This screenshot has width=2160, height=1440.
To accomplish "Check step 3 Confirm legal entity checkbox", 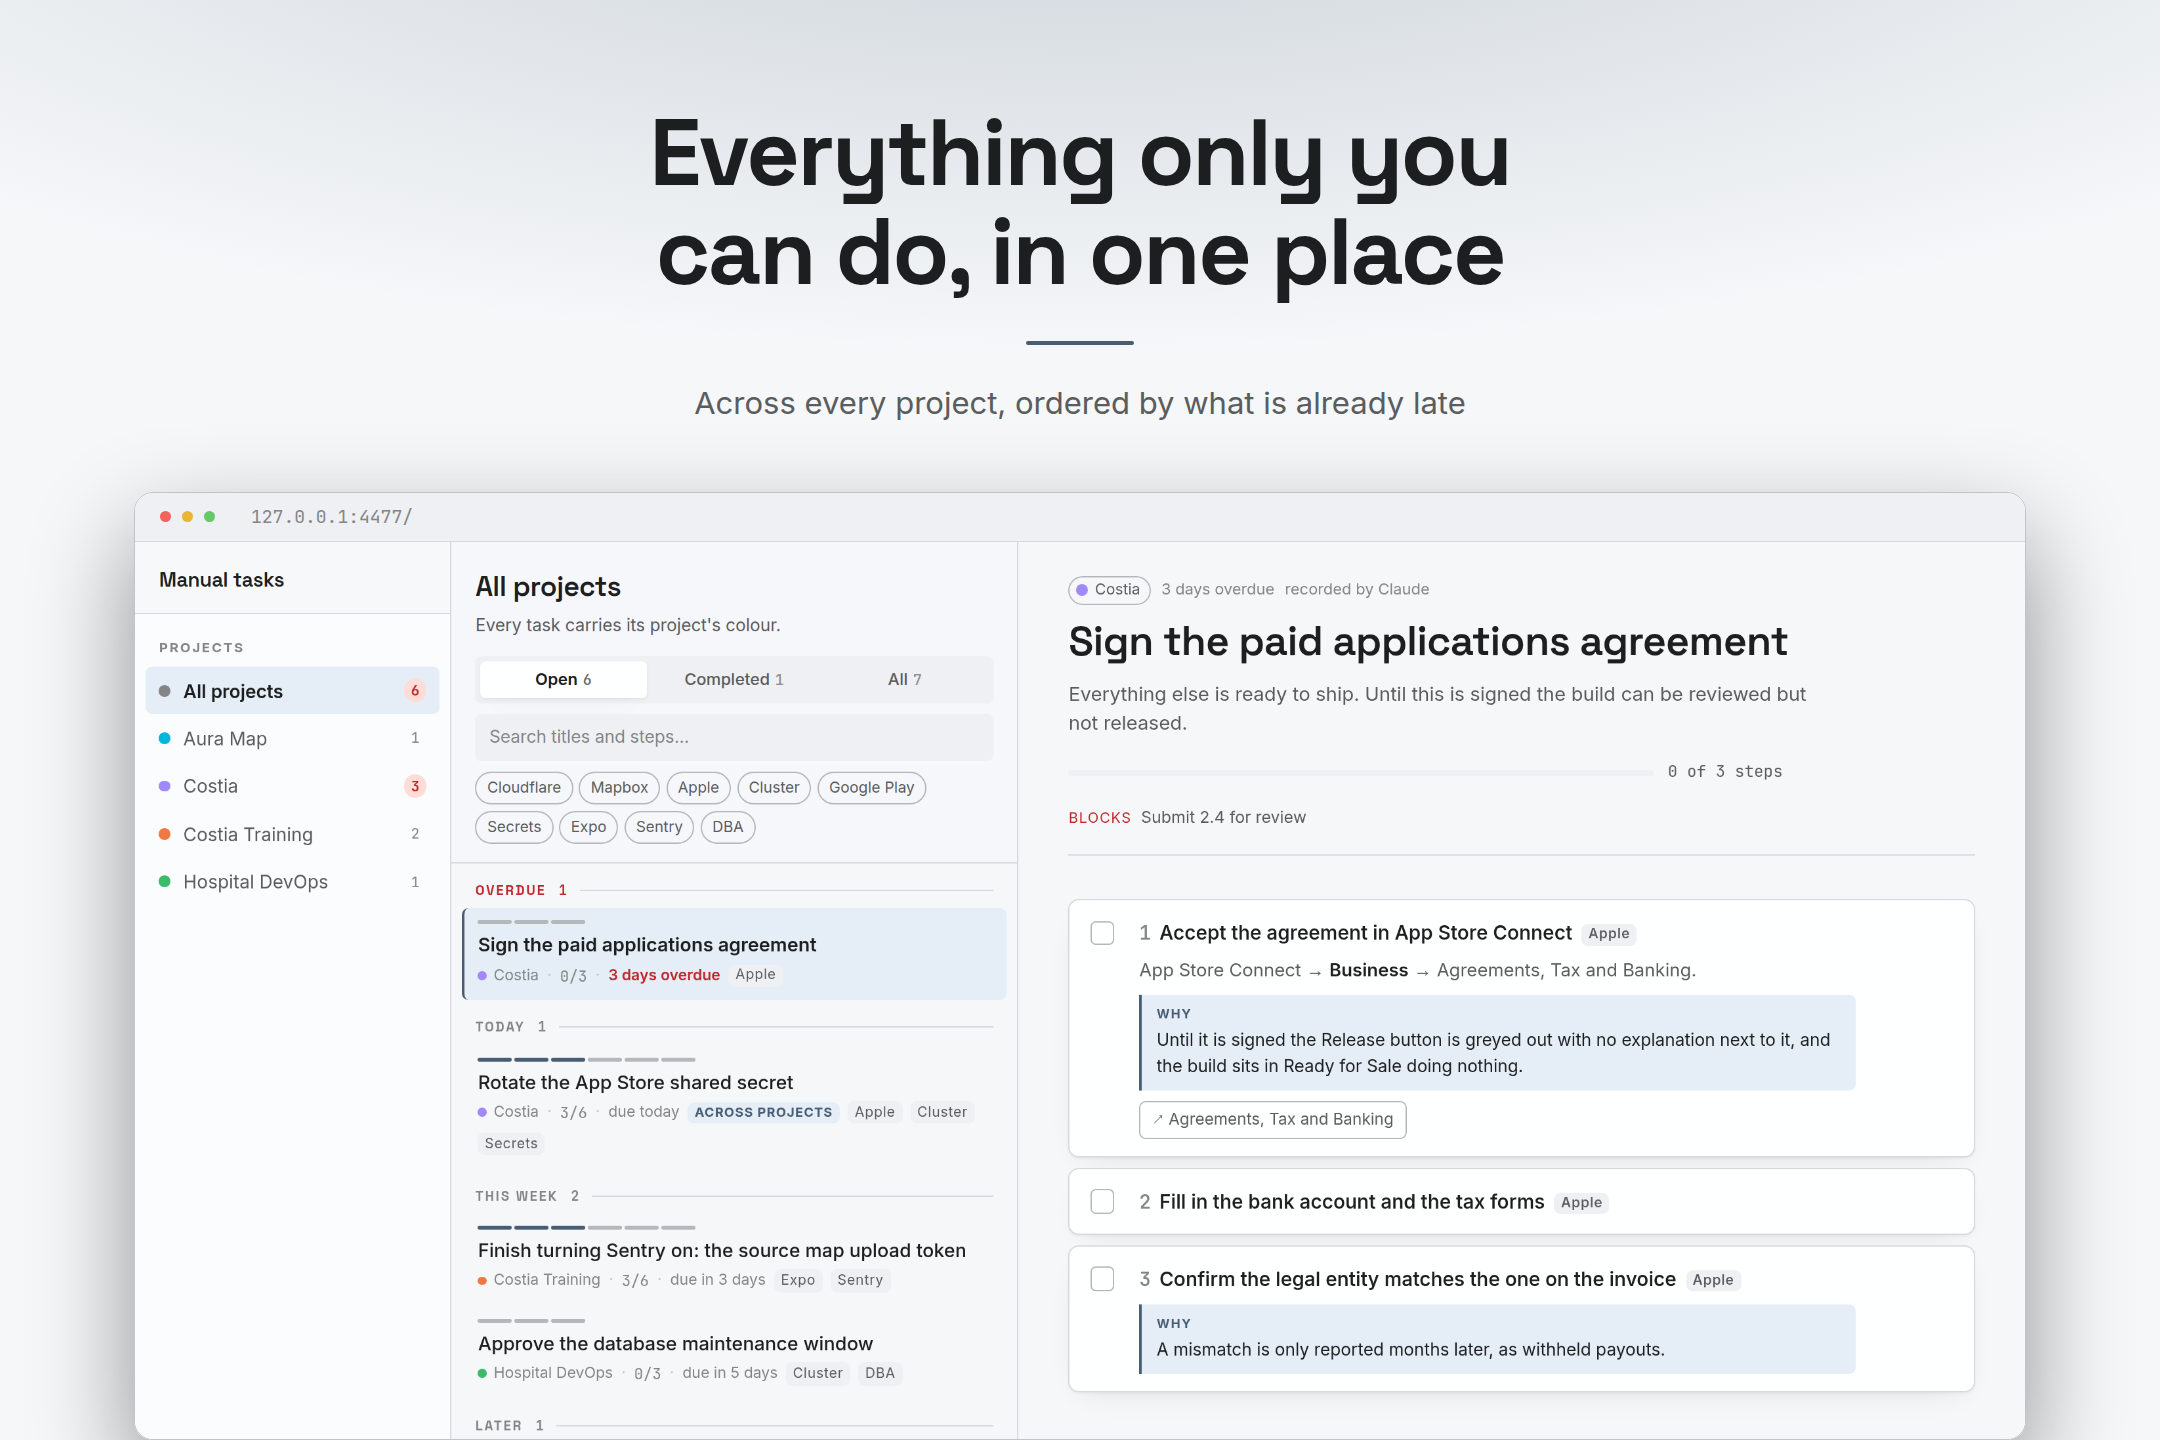I will tap(1102, 1279).
